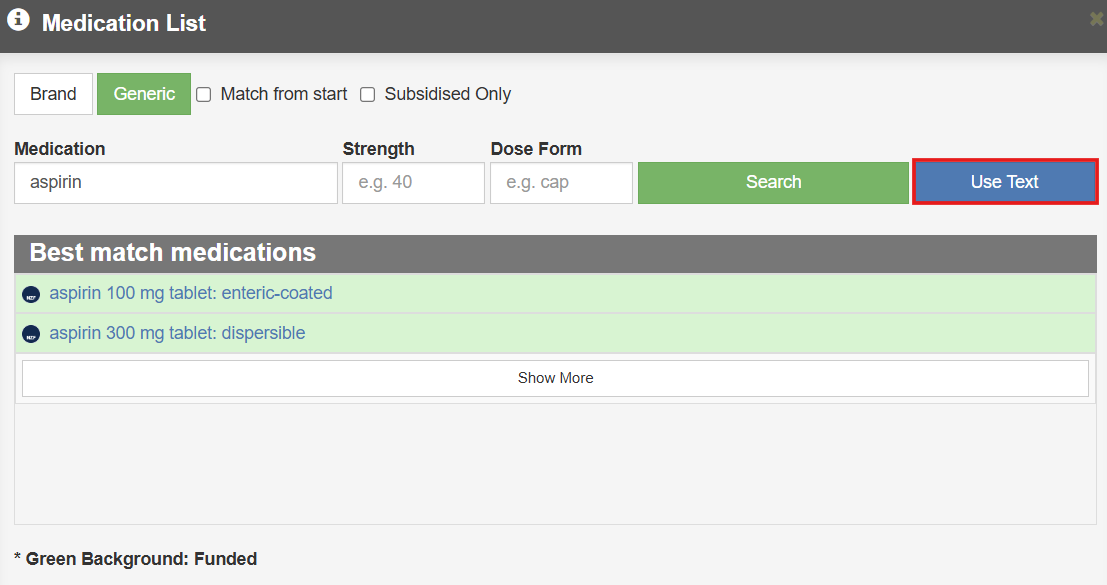Expand results with Show More
Viewport: 1107px width, 585px height.
[555, 378]
